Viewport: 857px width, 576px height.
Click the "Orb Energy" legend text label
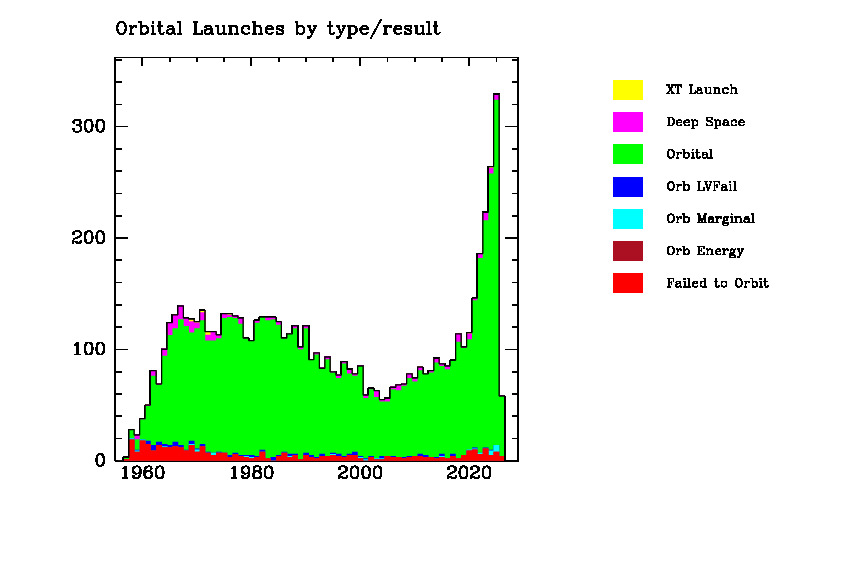pyautogui.click(x=704, y=251)
